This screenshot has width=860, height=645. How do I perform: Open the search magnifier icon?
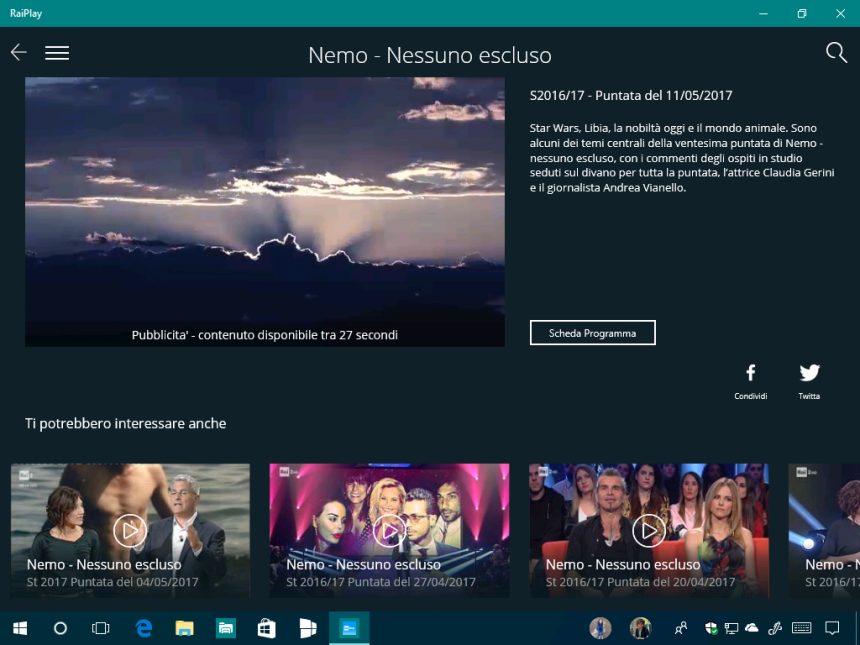[x=836, y=53]
